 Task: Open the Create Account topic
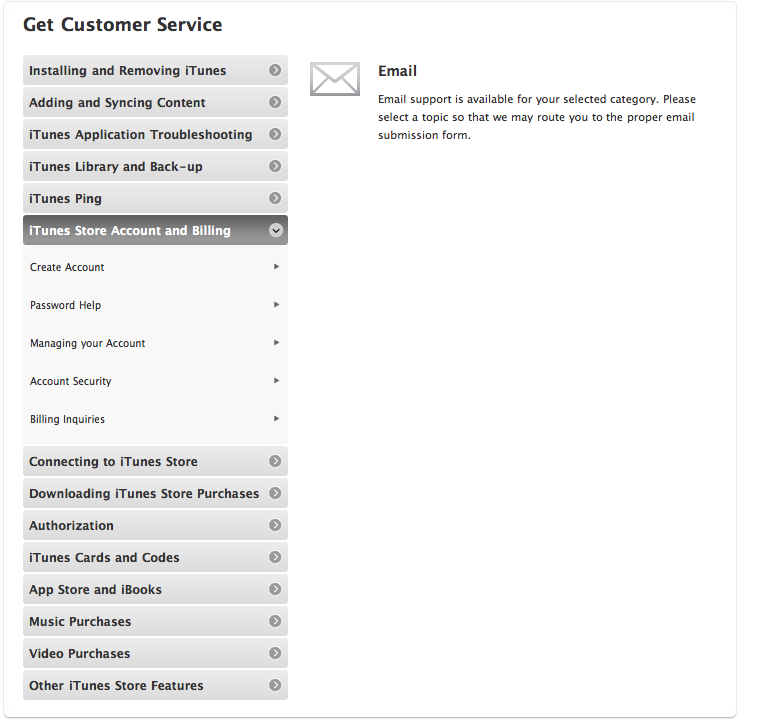coord(67,268)
